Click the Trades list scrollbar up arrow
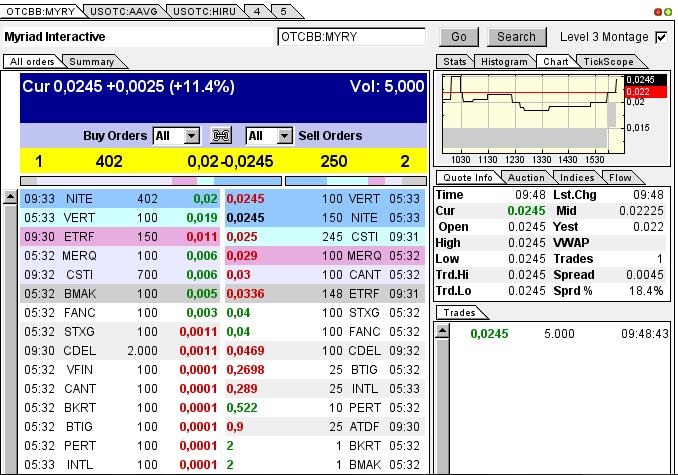 [442, 332]
